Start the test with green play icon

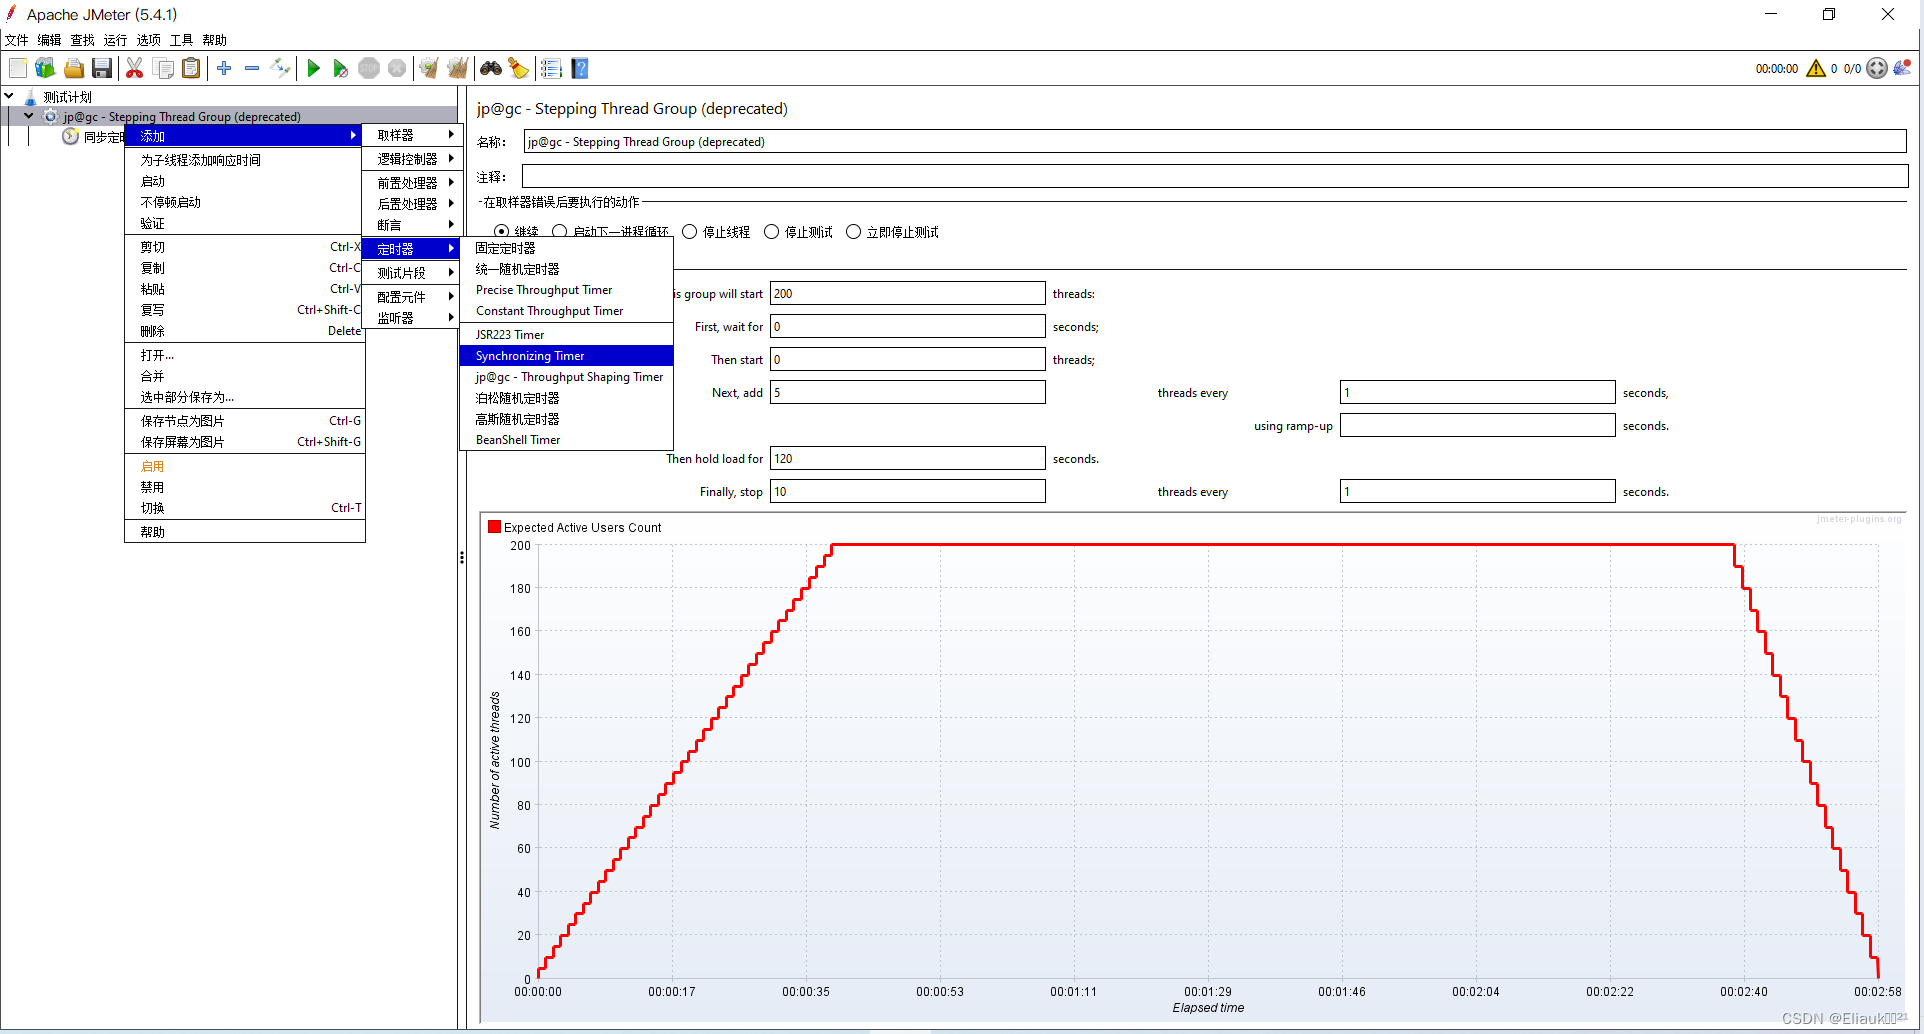(313, 68)
